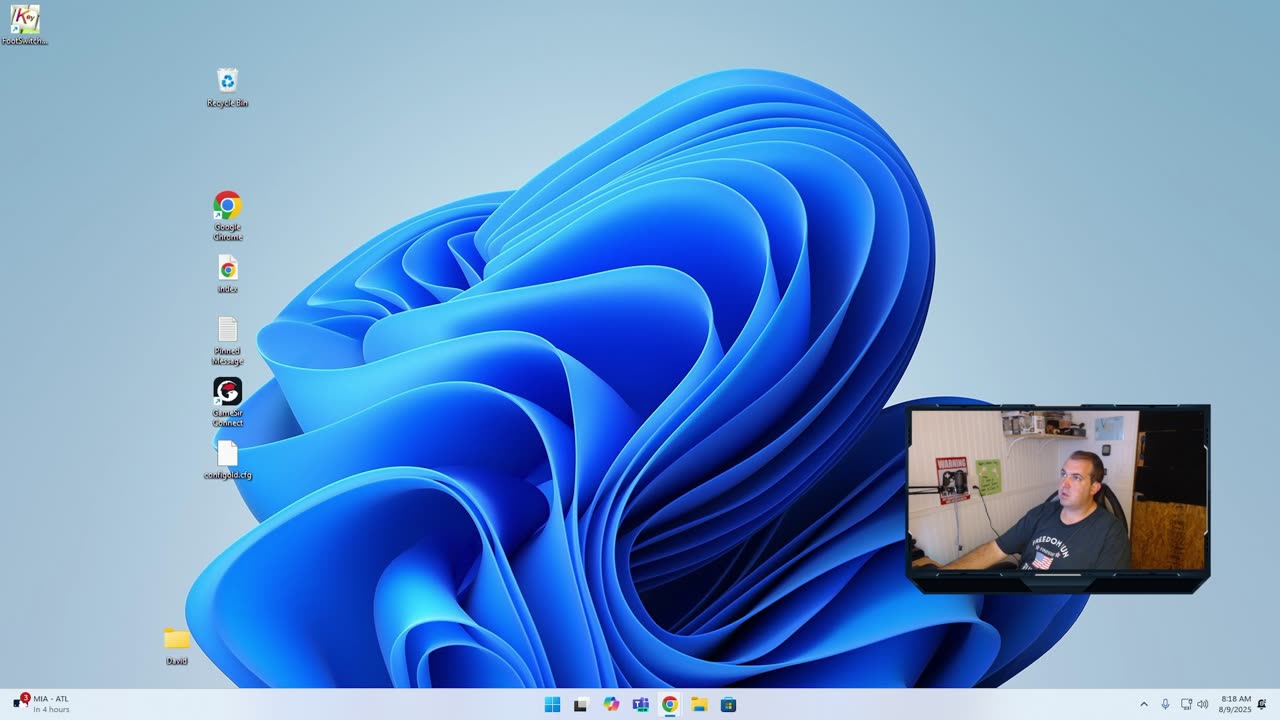The width and height of the screenshot is (1280, 720).
Task: Select the Pinned Message text file
Action: (x=227, y=331)
